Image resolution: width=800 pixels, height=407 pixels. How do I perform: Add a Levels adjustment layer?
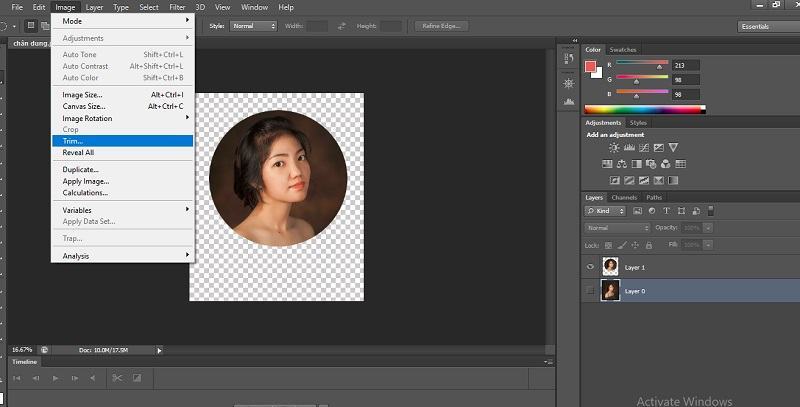click(629, 147)
